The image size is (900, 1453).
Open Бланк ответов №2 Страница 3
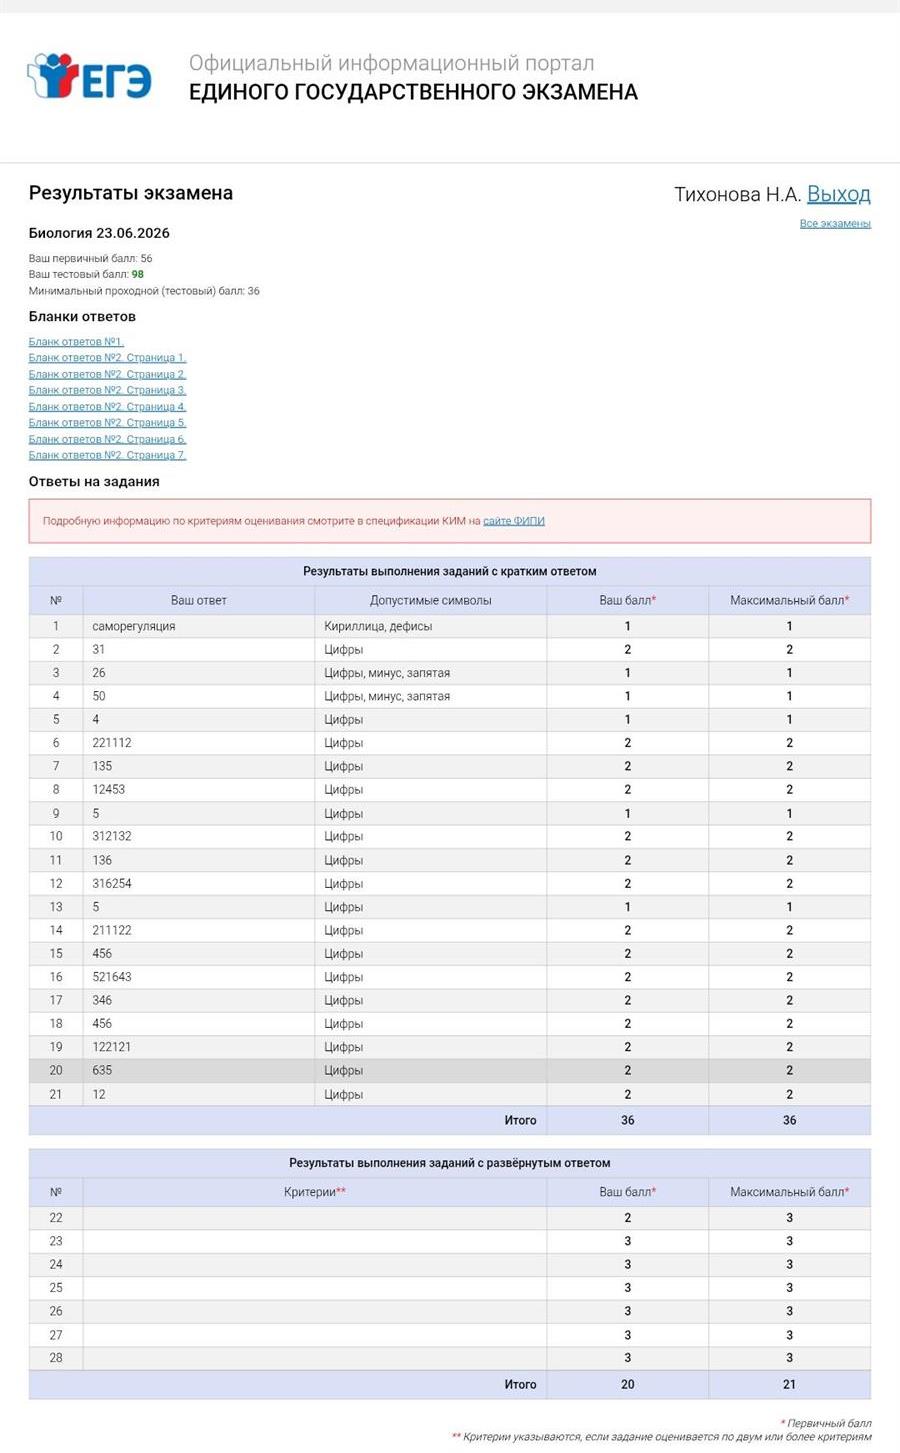pyautogui.click(x=107, y=390)
